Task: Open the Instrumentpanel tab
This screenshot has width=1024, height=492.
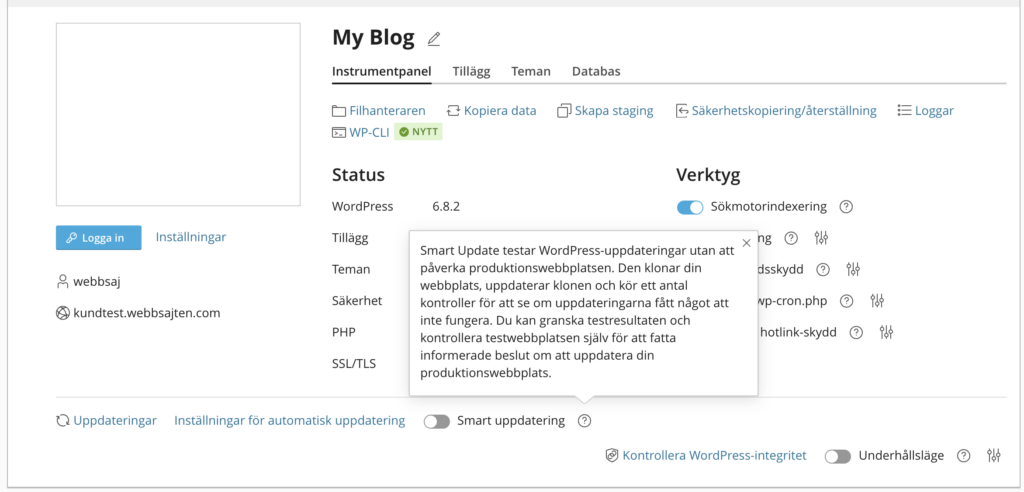Action: pos(381,71)
